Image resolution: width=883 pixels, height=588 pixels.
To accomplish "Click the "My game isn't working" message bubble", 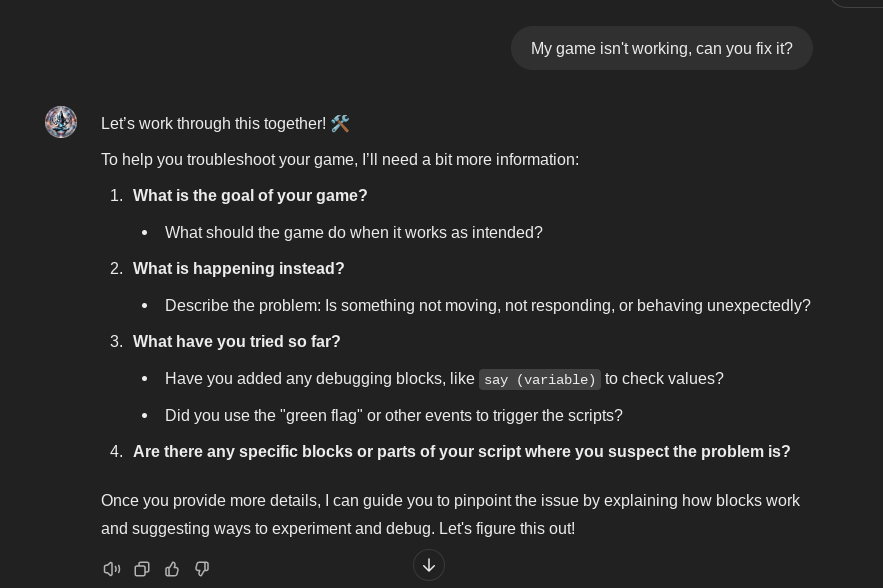I will (661, 48).
